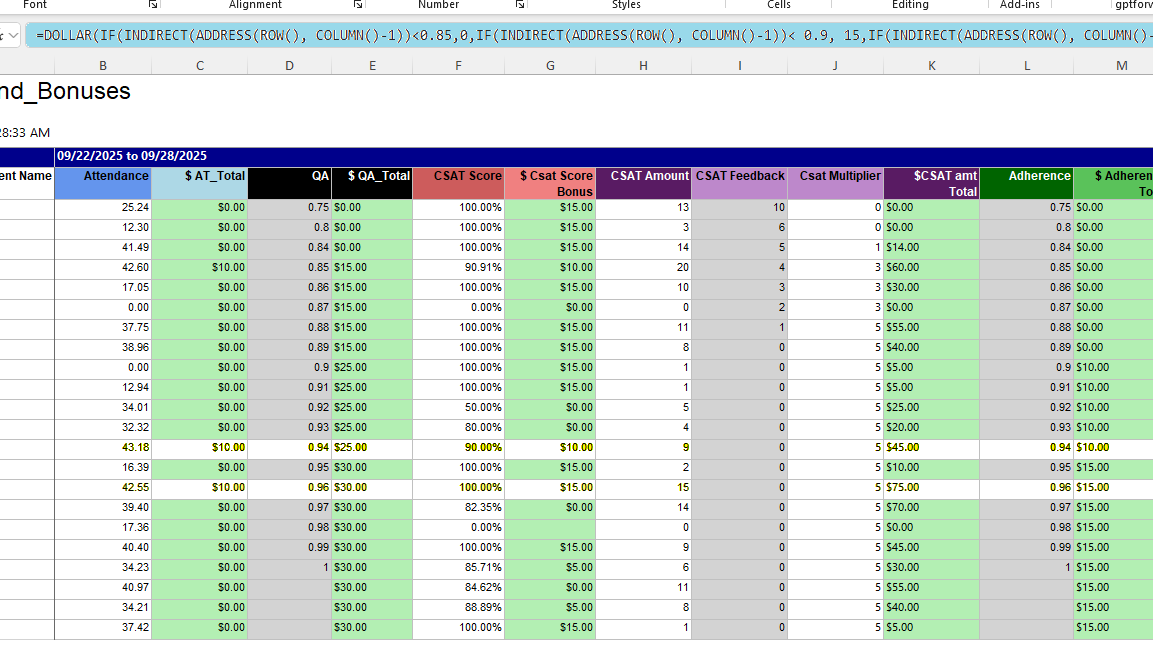Select column M header

pos(1122,64)
